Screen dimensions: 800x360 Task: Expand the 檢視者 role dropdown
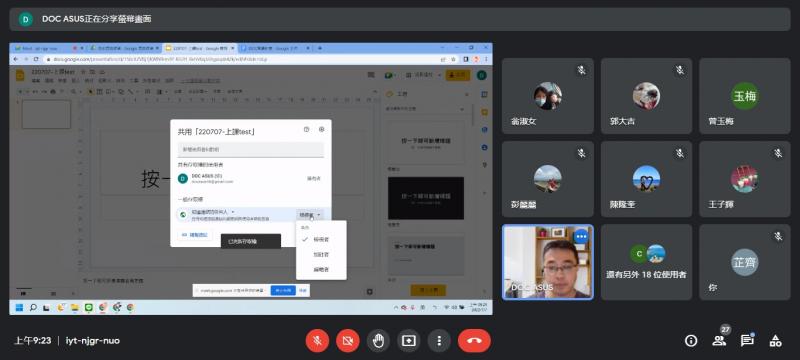tap(310, 215)
